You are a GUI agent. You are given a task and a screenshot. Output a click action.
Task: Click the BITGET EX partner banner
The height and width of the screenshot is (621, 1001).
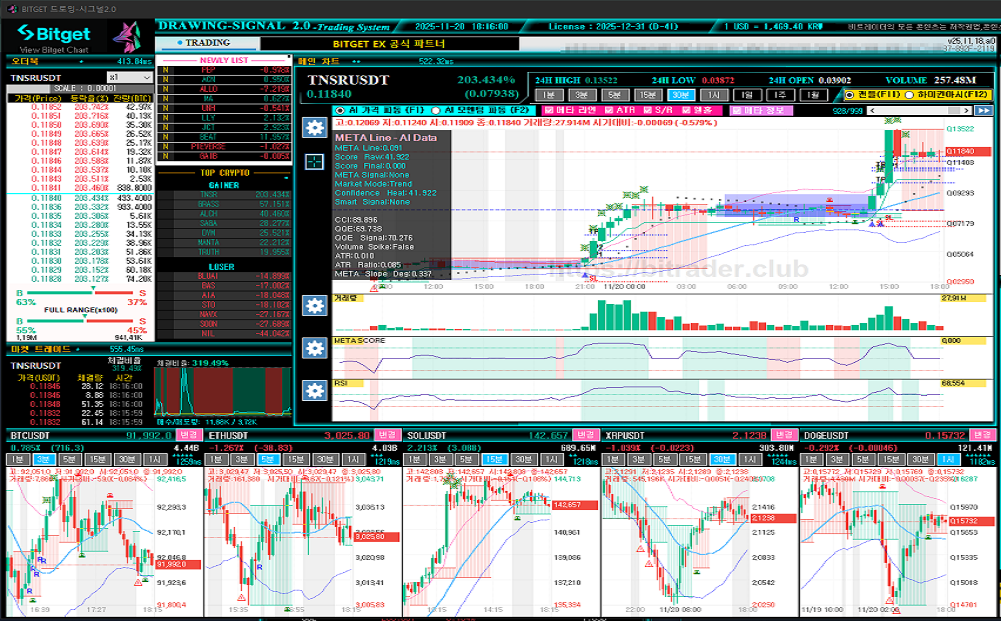click(389, 44)
